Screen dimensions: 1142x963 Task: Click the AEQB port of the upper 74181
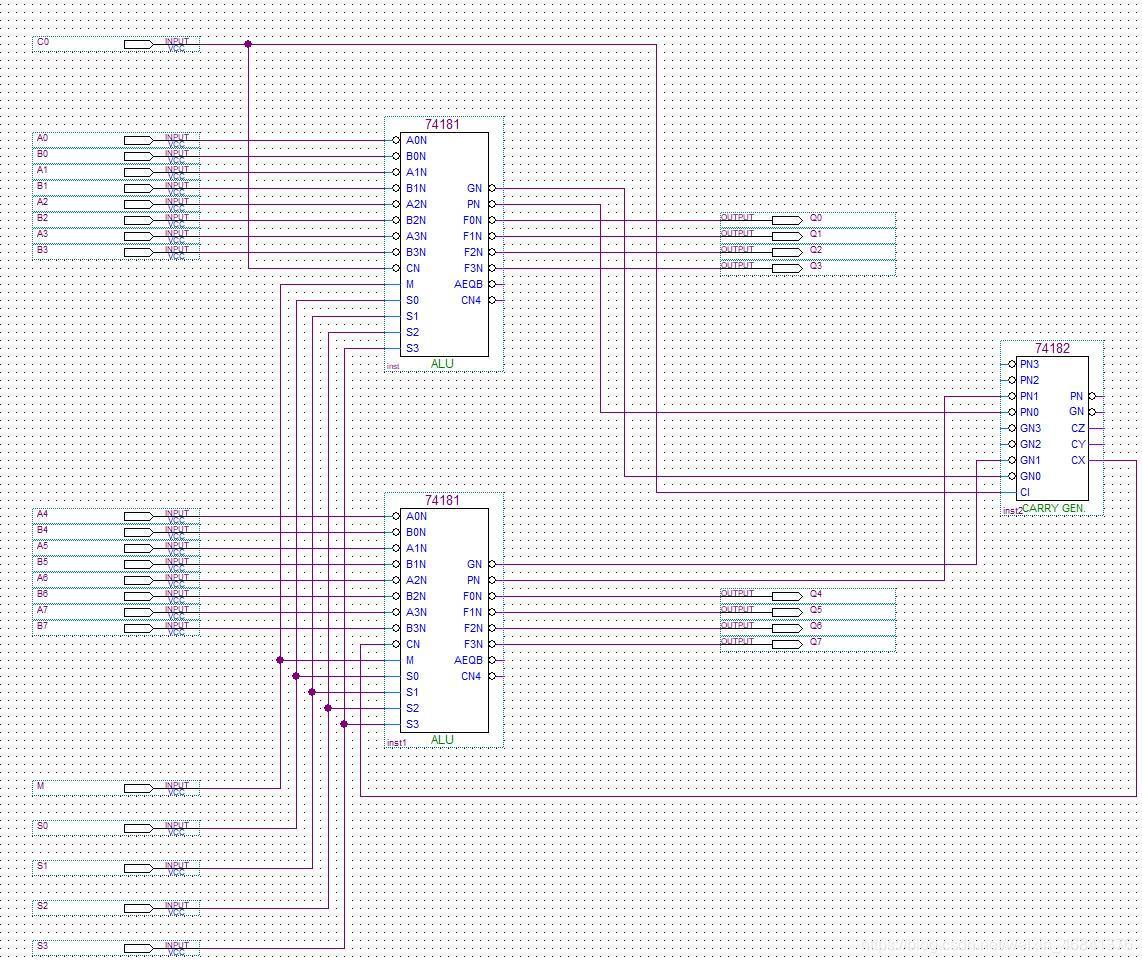[x=468, y=284]
